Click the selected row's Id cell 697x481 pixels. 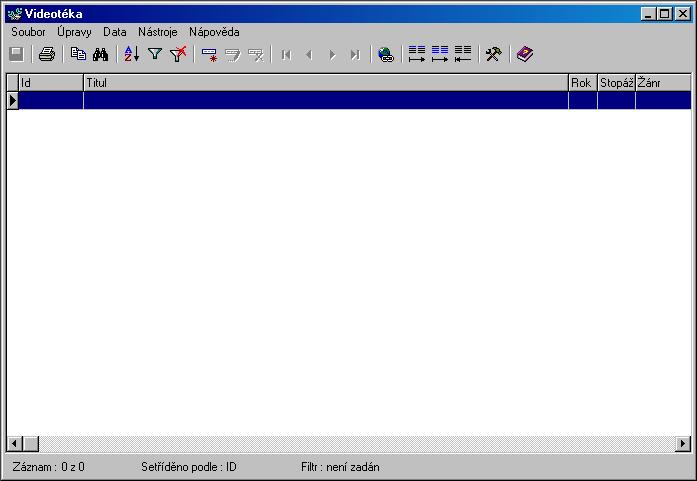click(x=51, y=100)
